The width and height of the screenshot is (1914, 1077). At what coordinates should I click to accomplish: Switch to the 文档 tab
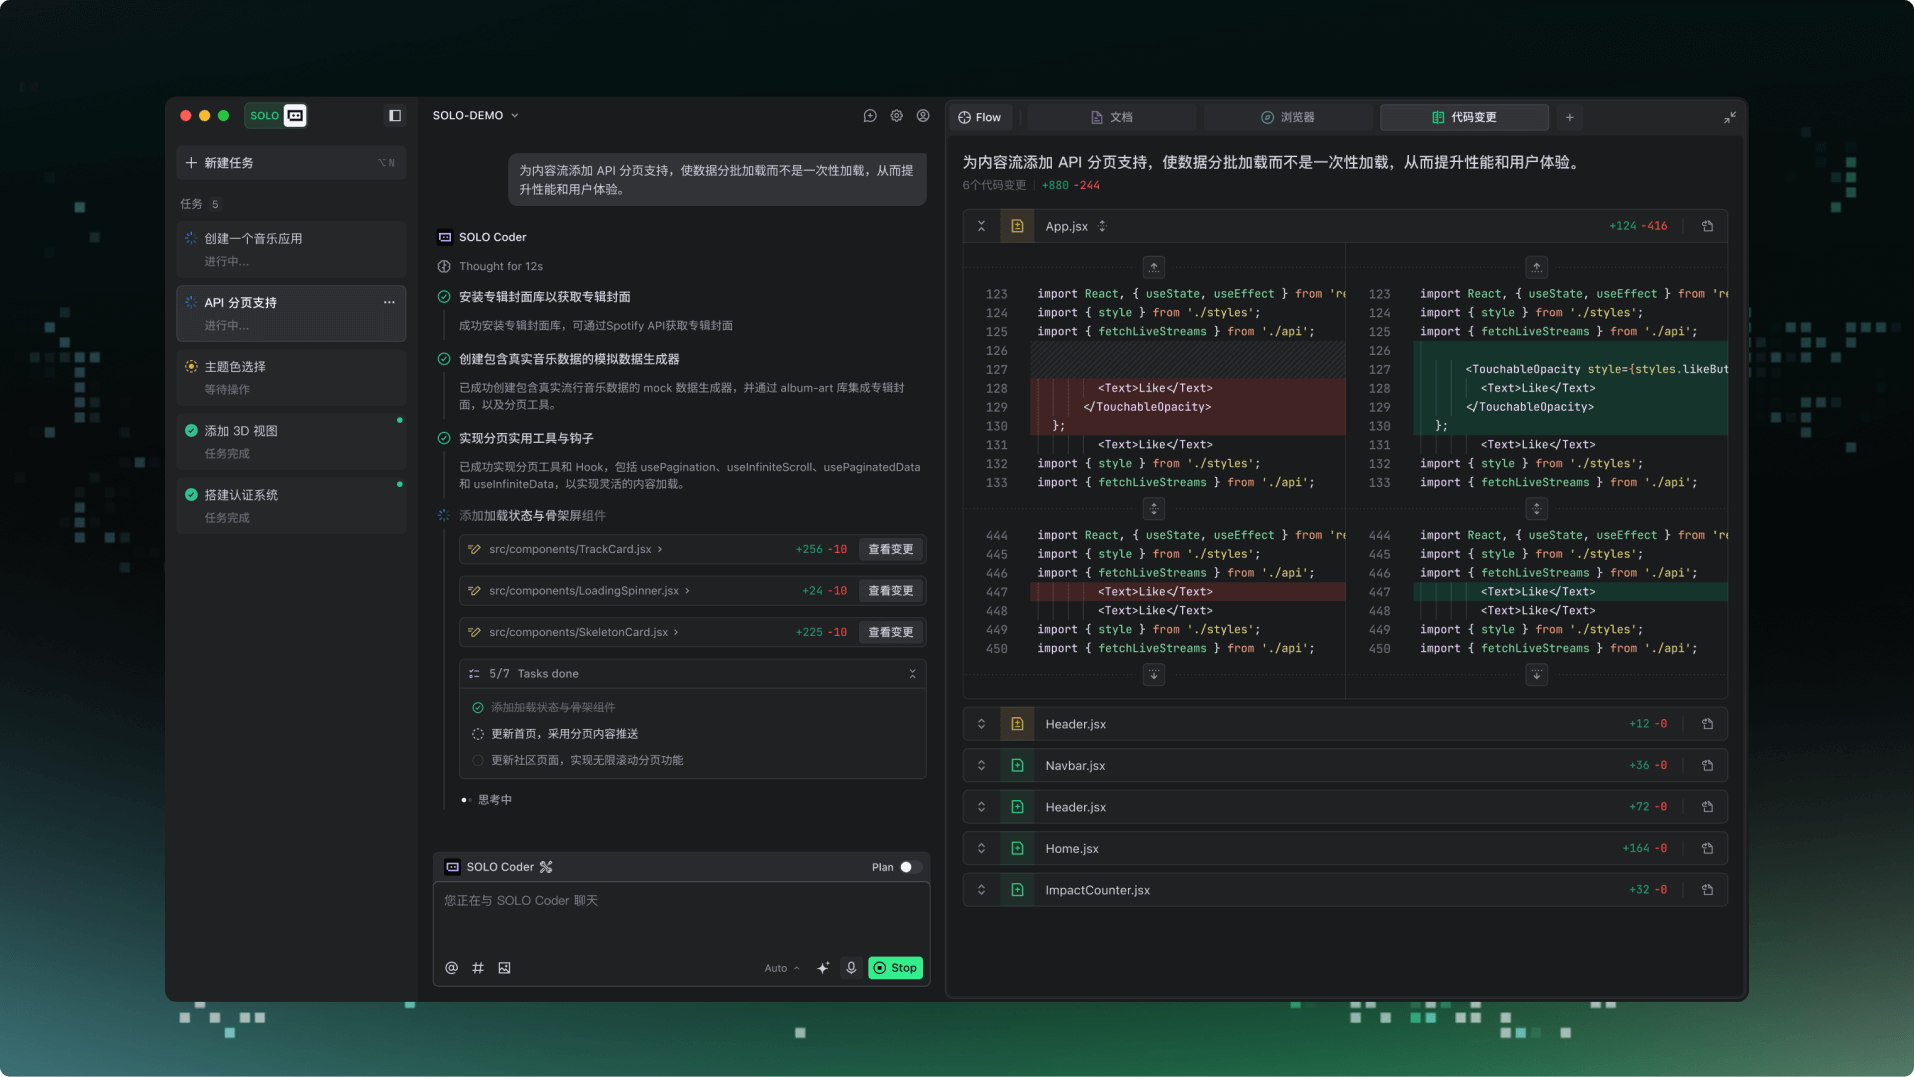click(1112, 117)
